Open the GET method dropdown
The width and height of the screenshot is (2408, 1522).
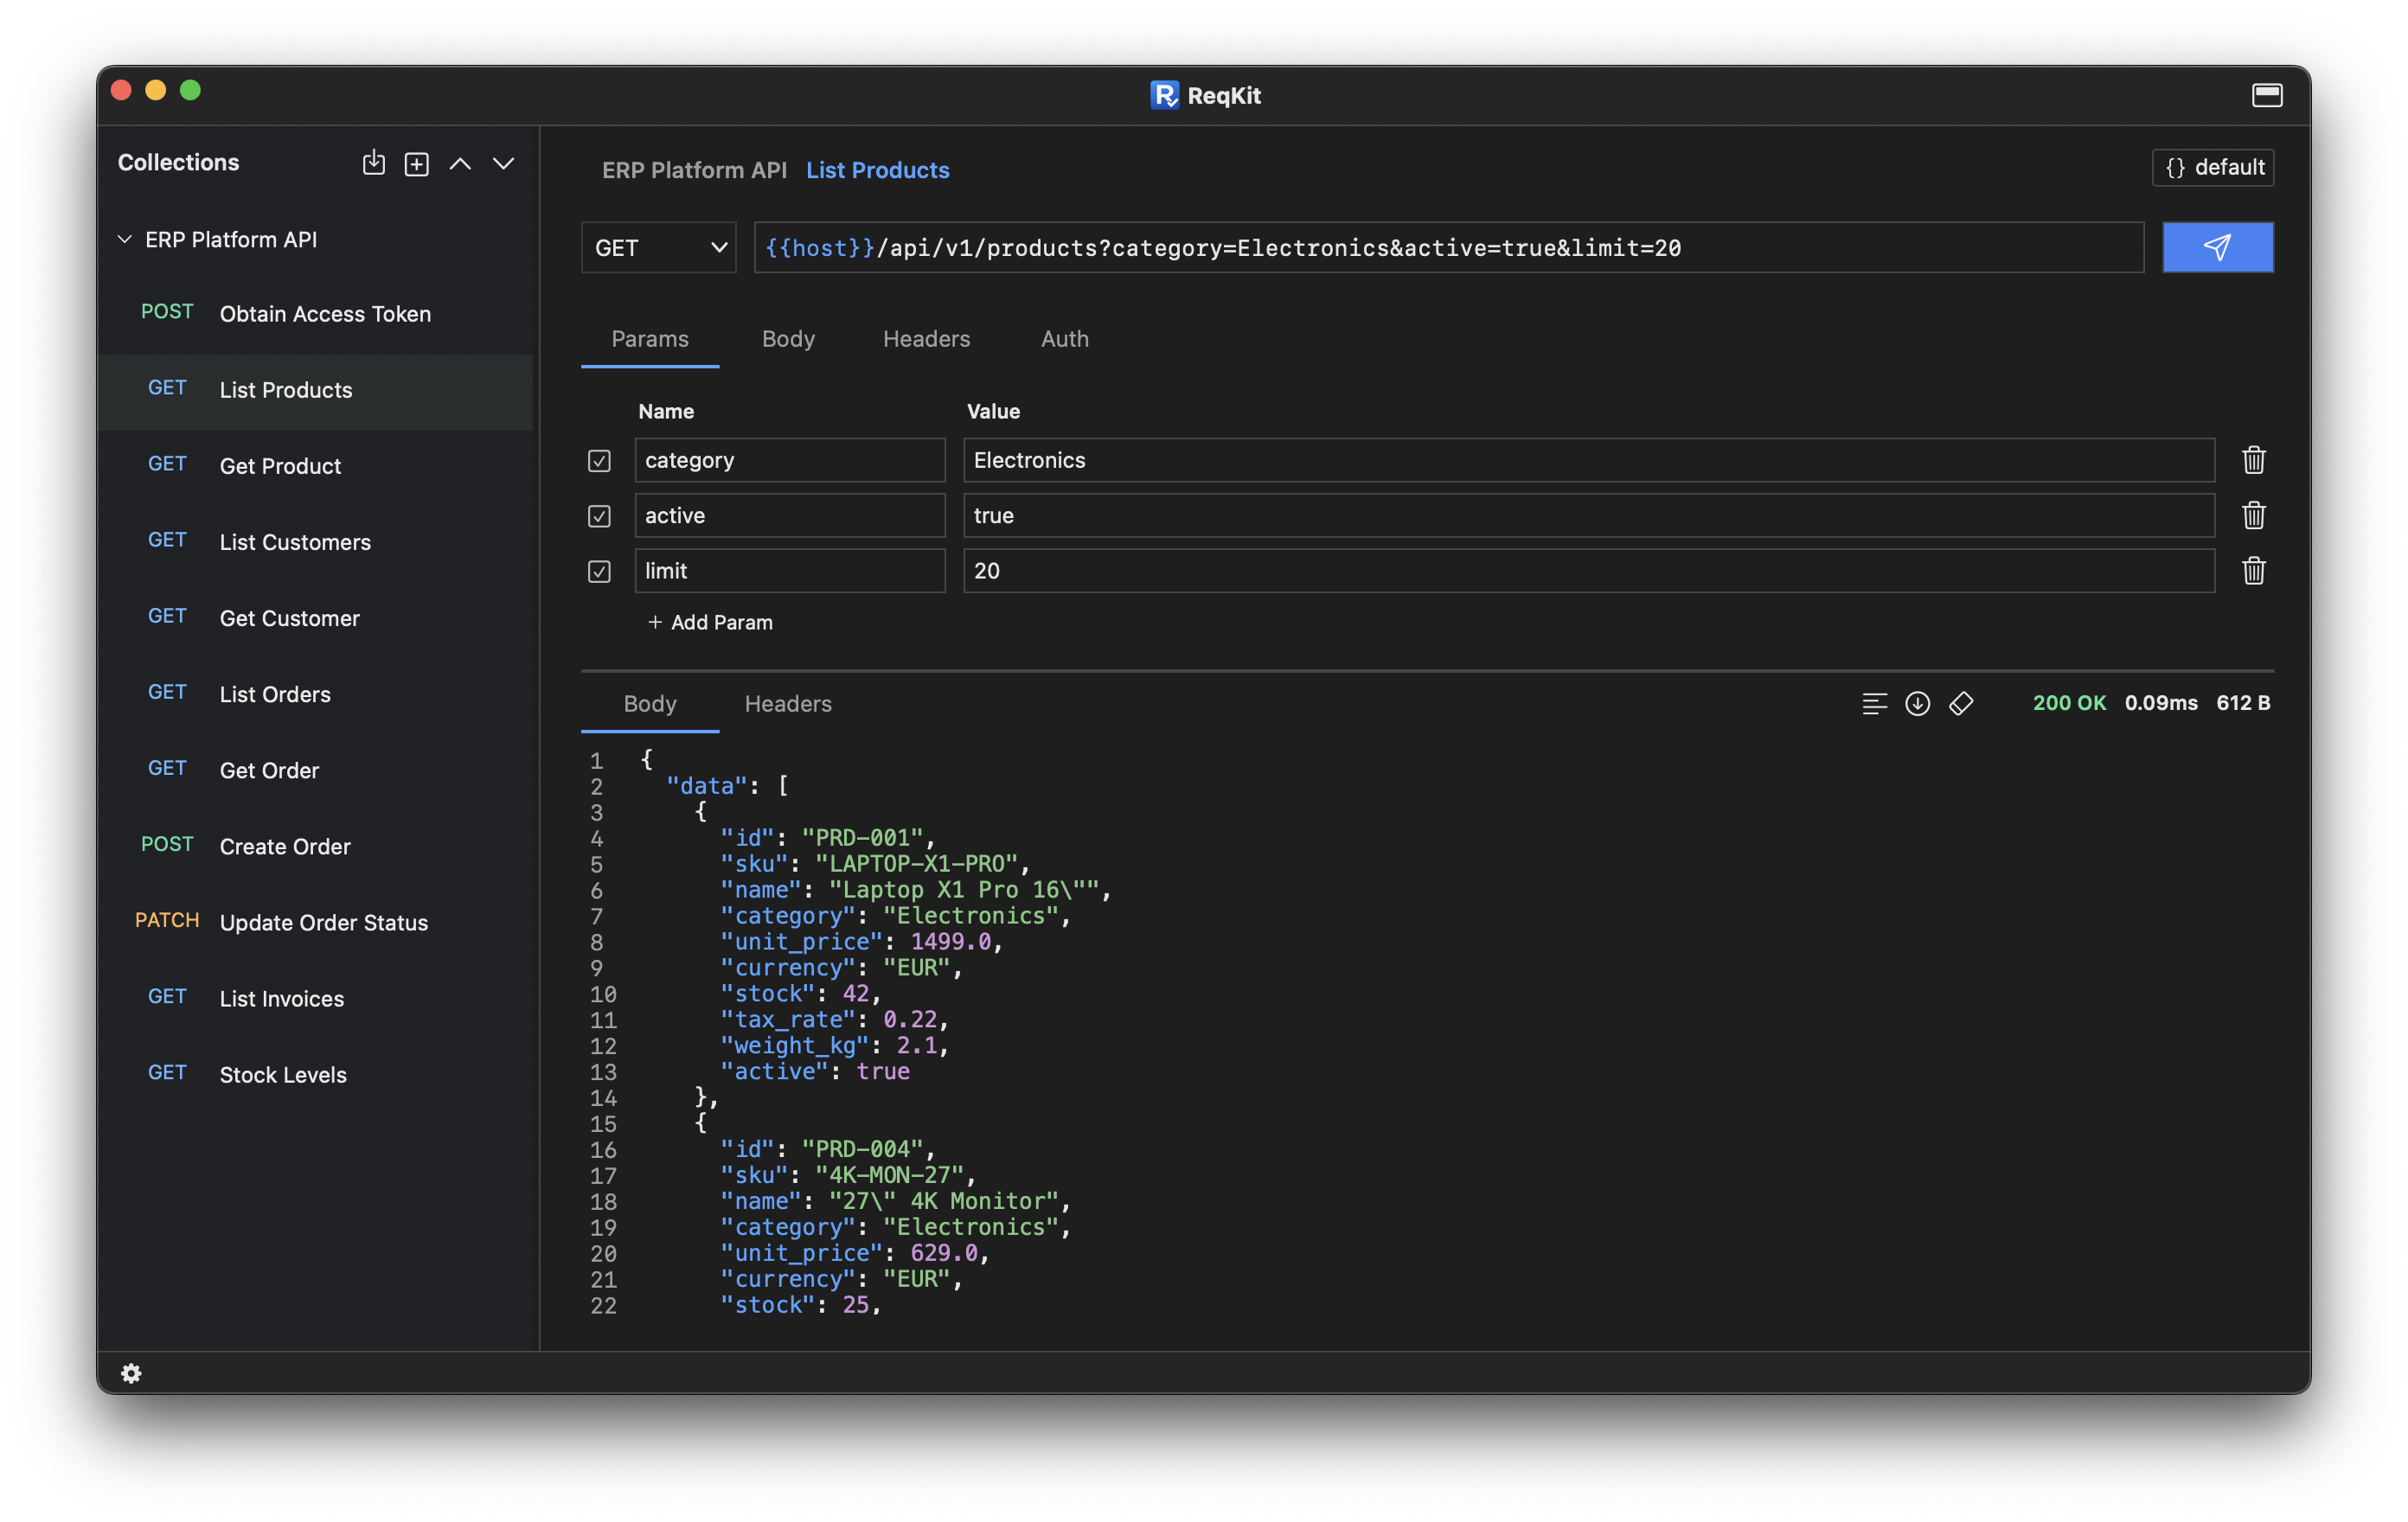(x=659, y=248)
